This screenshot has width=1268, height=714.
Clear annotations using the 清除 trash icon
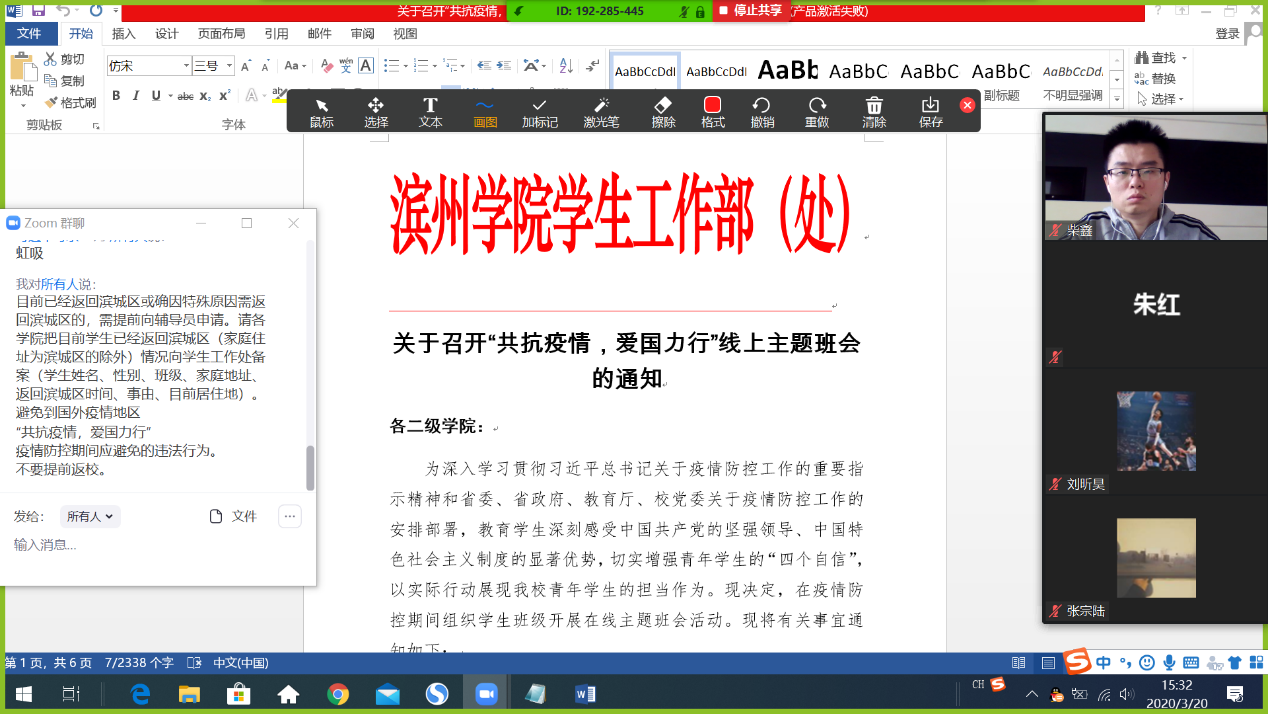[874, 112]
